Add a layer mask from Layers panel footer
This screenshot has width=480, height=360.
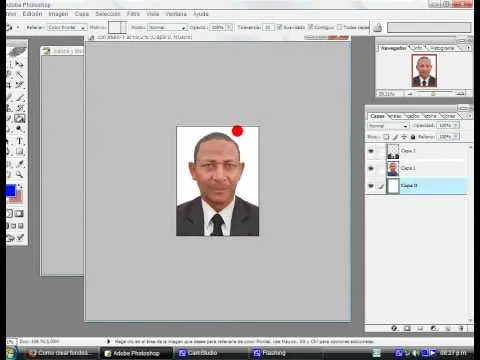[407, 328]
